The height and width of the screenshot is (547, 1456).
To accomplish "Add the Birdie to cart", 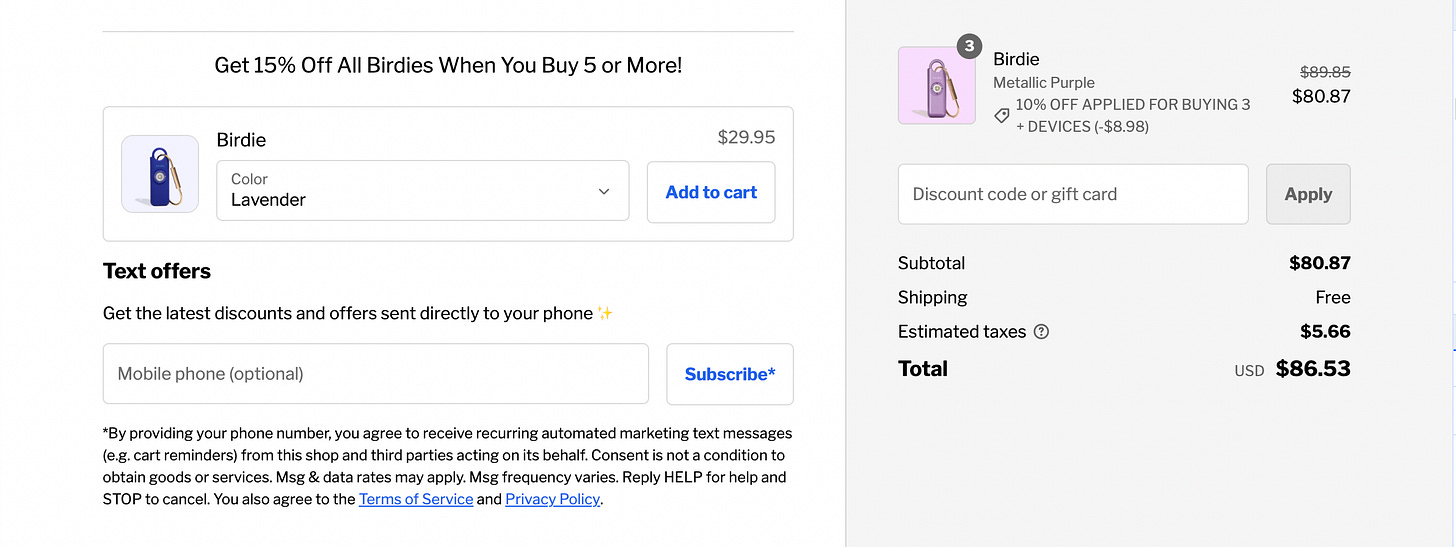I will pos(711,192).
